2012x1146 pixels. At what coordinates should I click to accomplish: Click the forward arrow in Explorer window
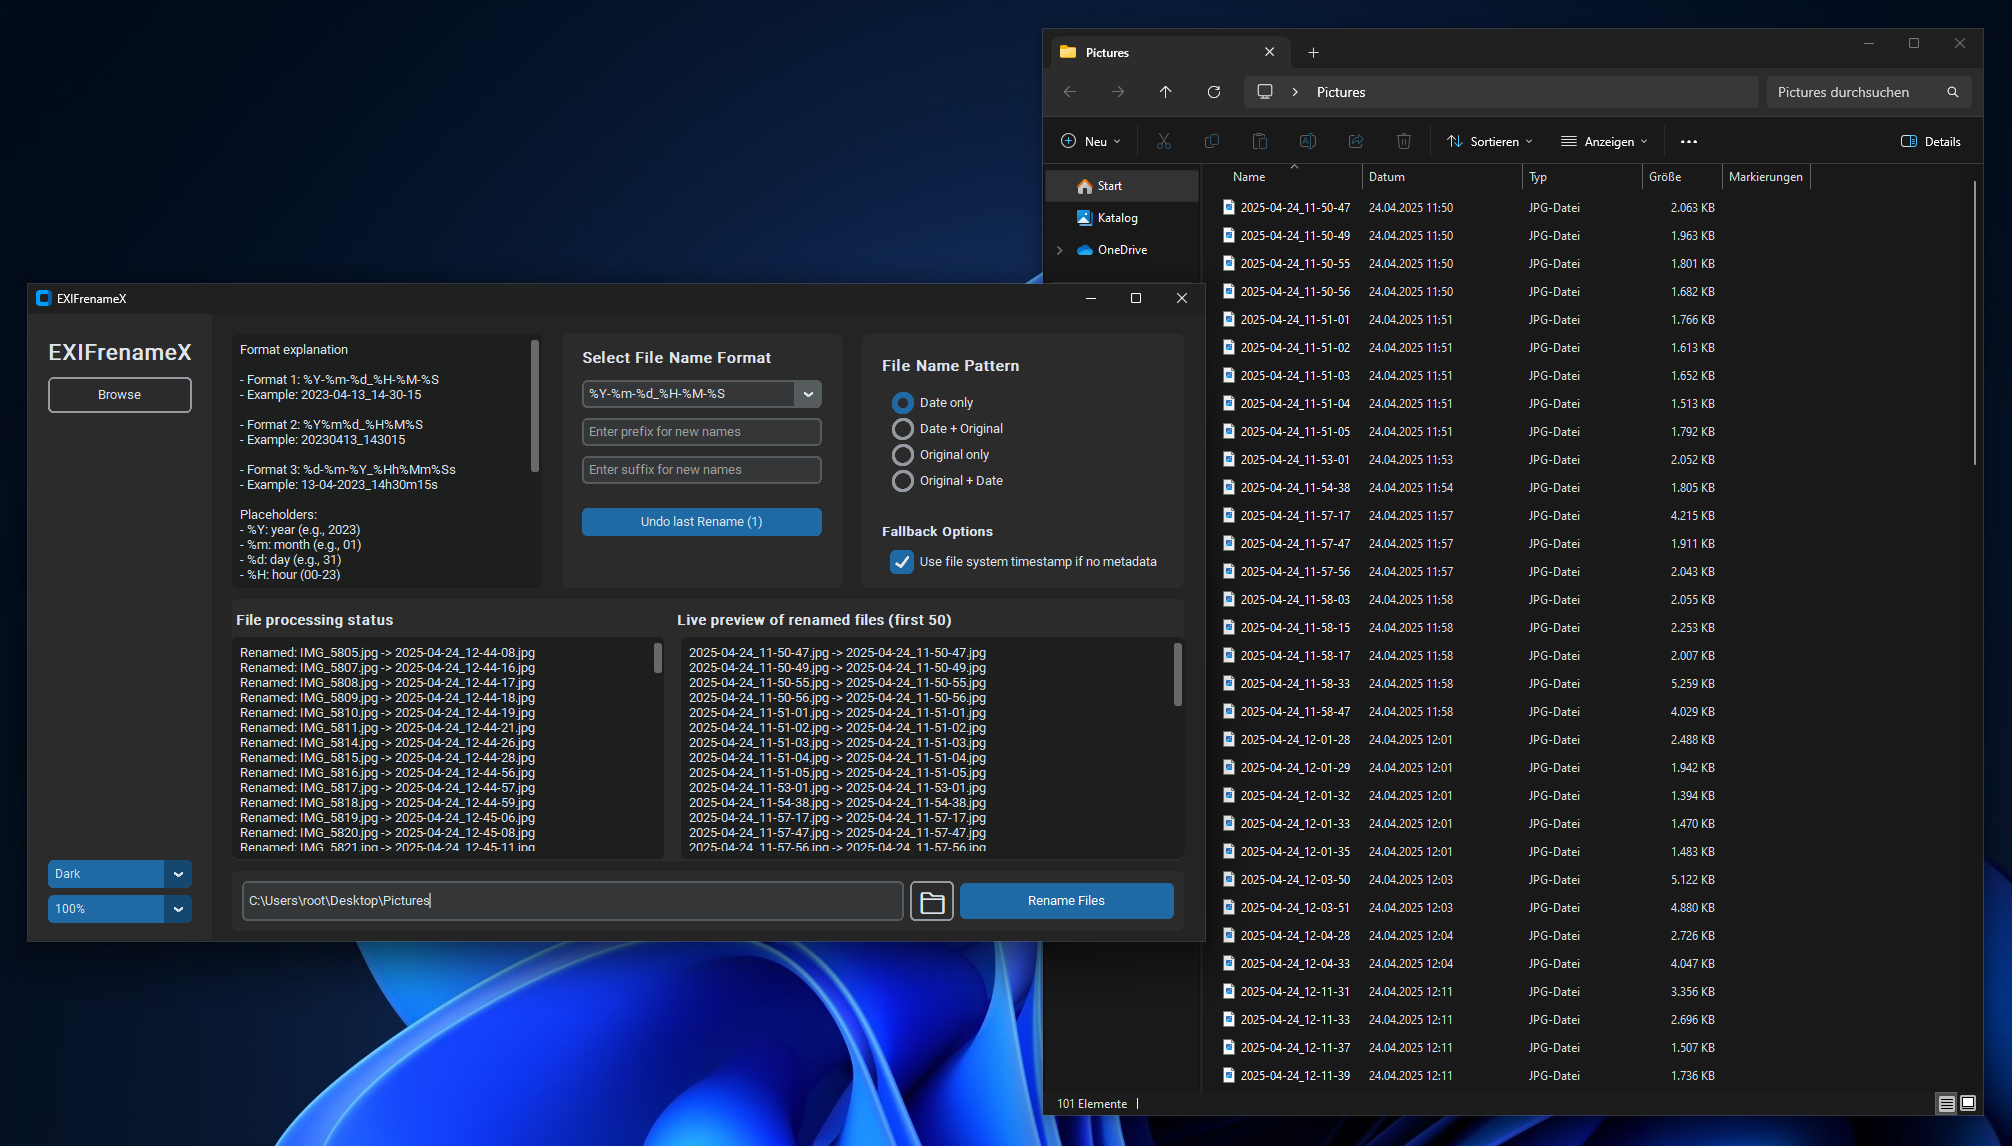[1118, 92]
